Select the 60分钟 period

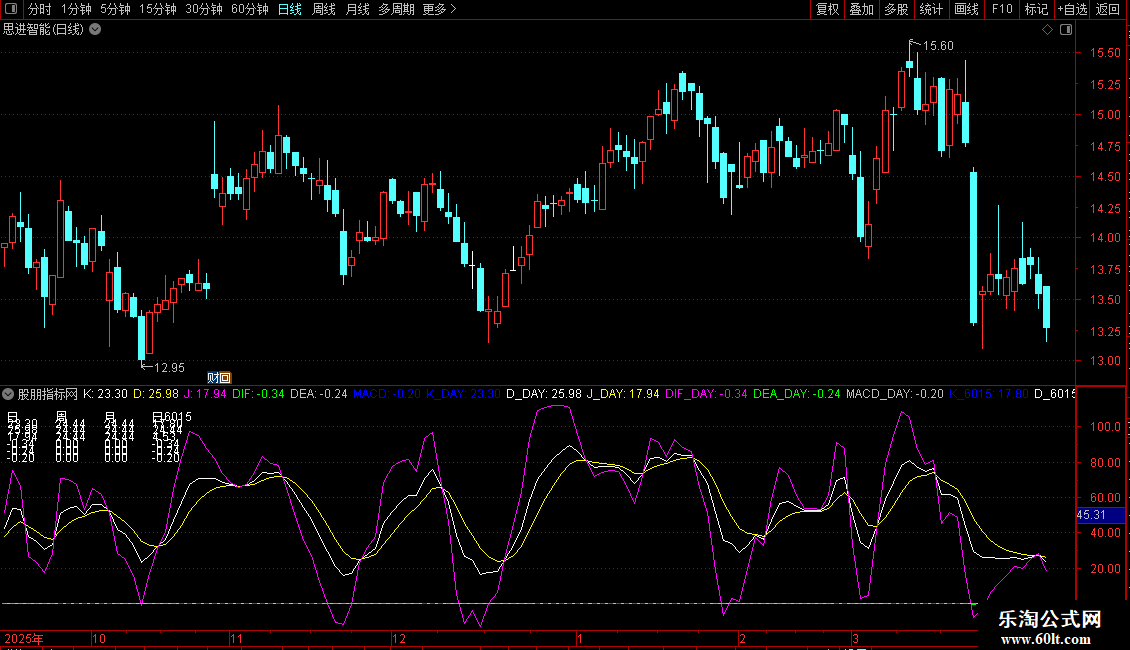click(x=250, y=9)
